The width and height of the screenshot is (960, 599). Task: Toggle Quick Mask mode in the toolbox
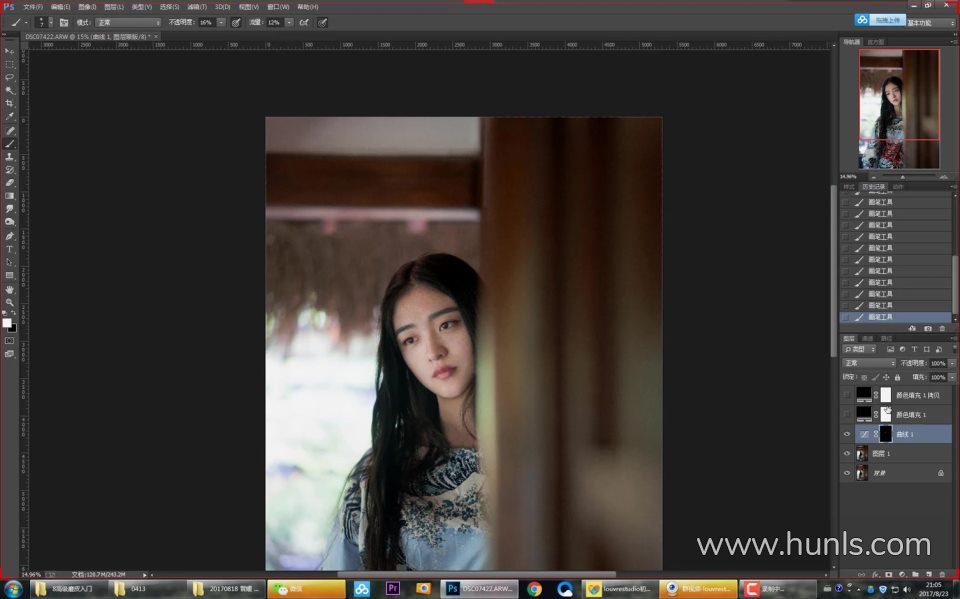pos(9,341)
